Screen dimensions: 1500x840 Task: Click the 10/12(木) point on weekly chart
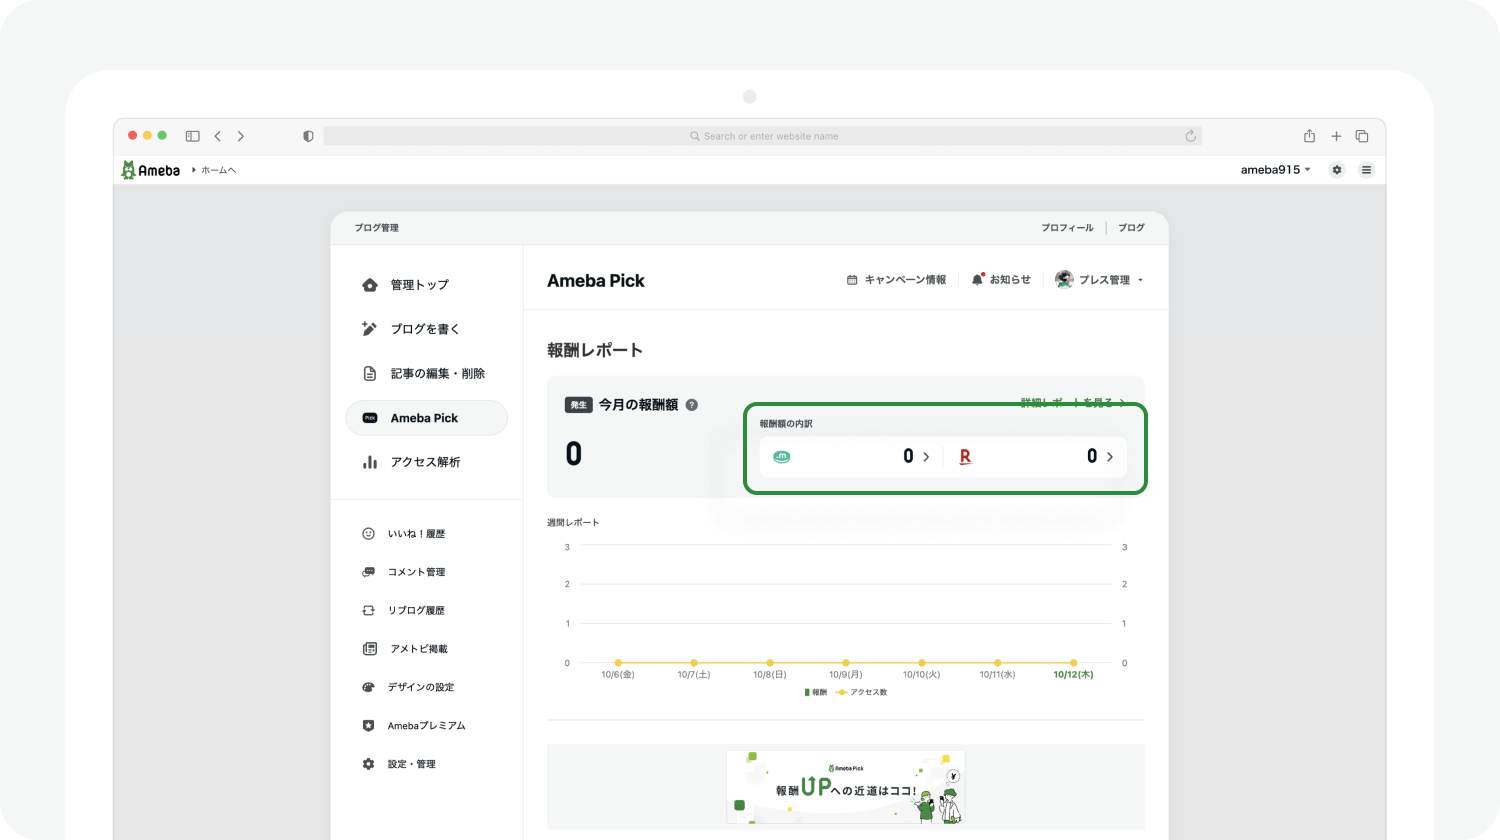[x=1073, y=663]
